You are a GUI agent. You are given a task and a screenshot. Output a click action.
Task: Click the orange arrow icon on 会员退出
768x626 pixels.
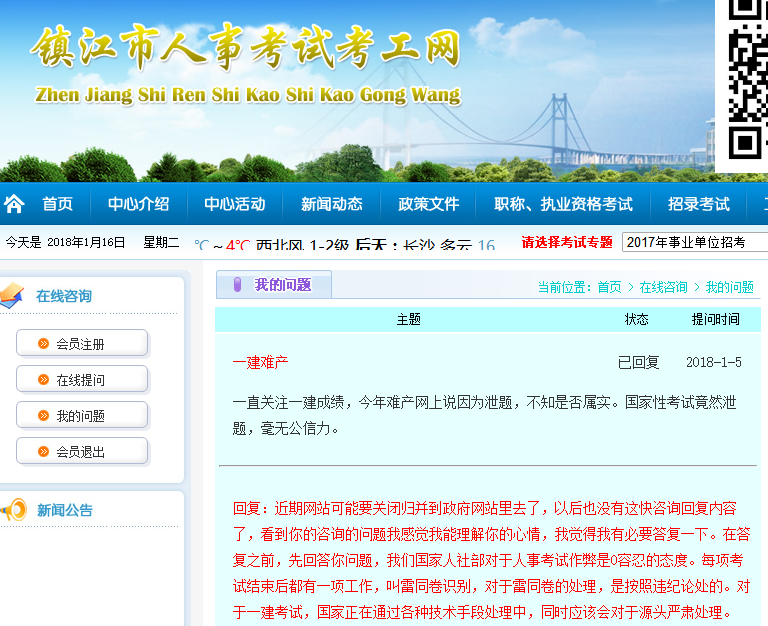click(x=43, y=452)
